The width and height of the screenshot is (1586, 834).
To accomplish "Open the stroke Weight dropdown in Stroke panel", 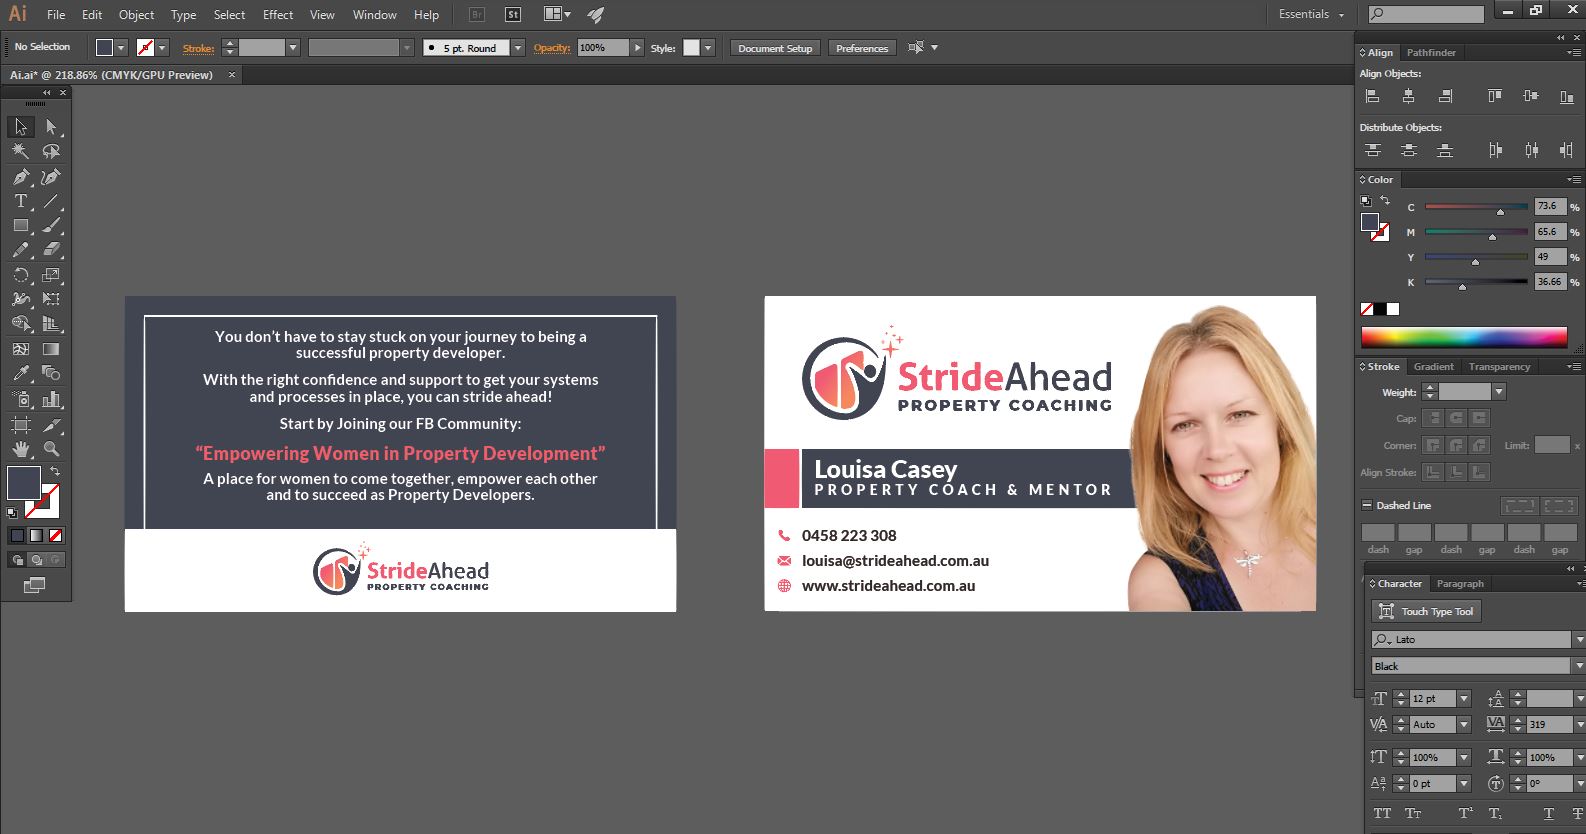I will (1498, 392).
